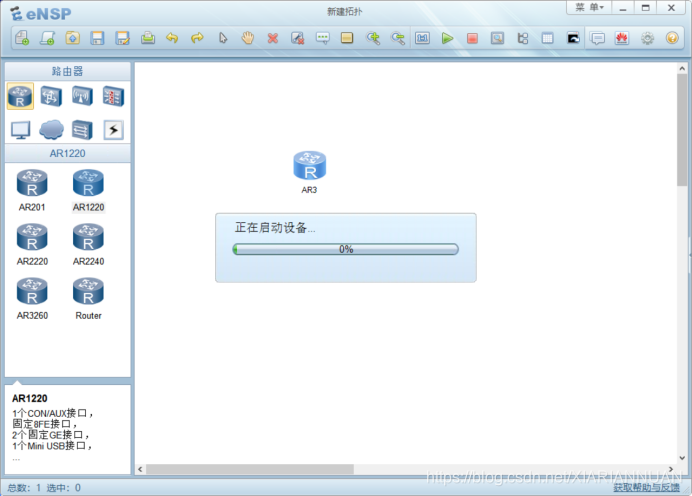Zoom in on the topology
The image size is (692, 496).
(373, 38)
